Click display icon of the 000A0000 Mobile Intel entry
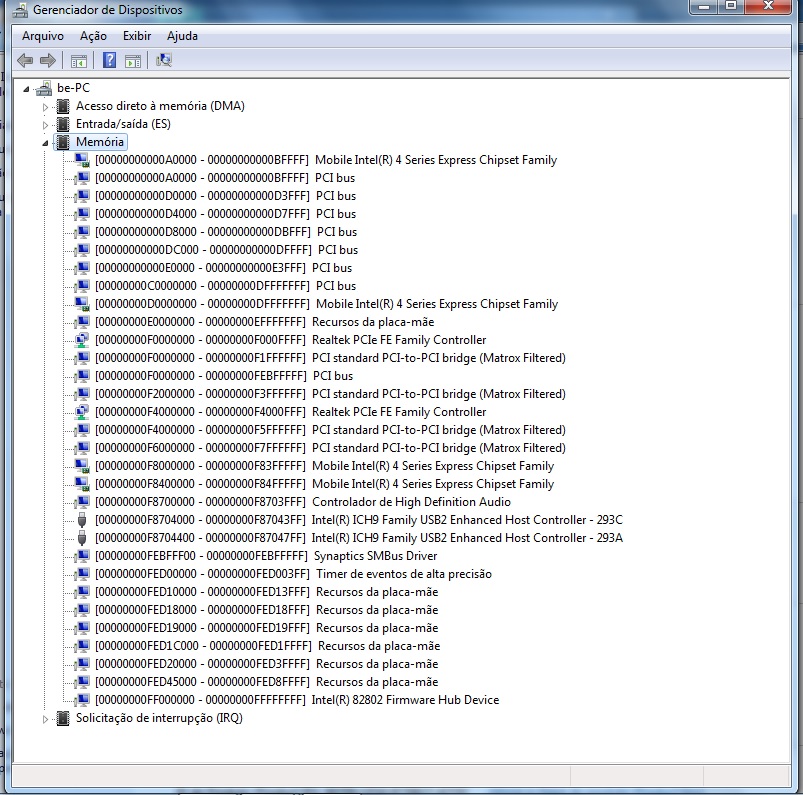 tap(82, 160)
